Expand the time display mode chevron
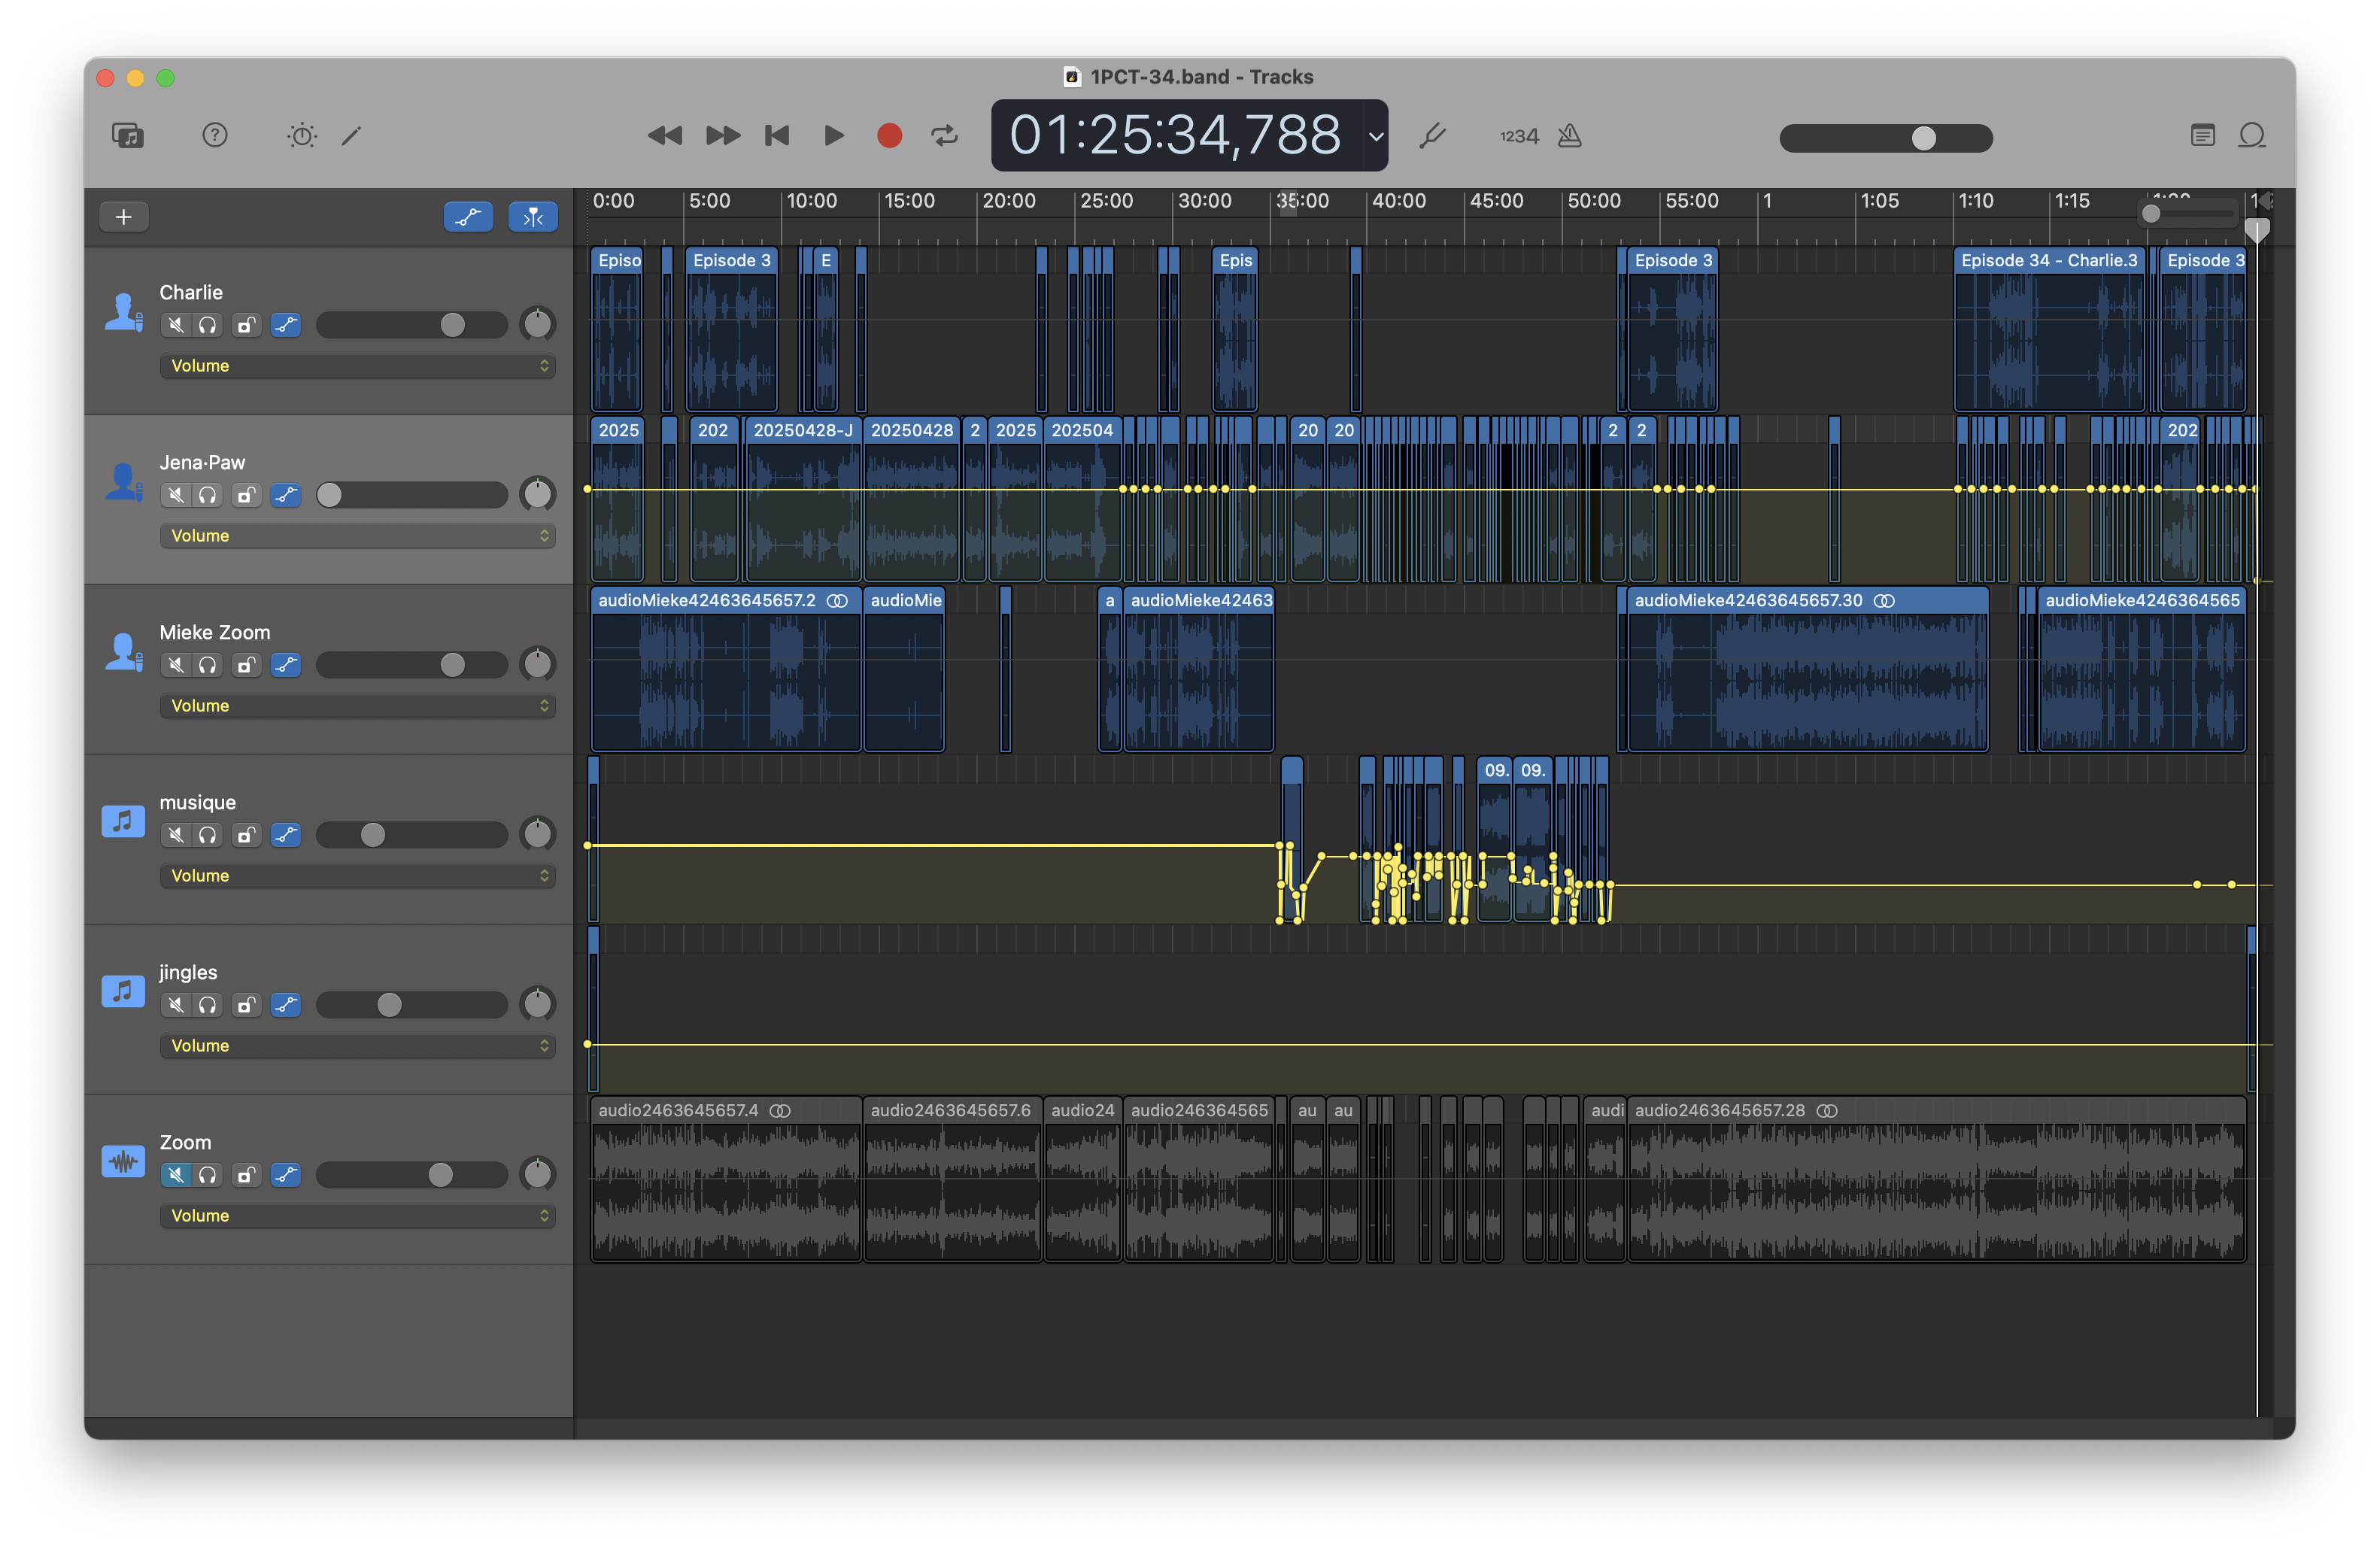Viewport: 2380px width, 1551px height. point(1376,136)
